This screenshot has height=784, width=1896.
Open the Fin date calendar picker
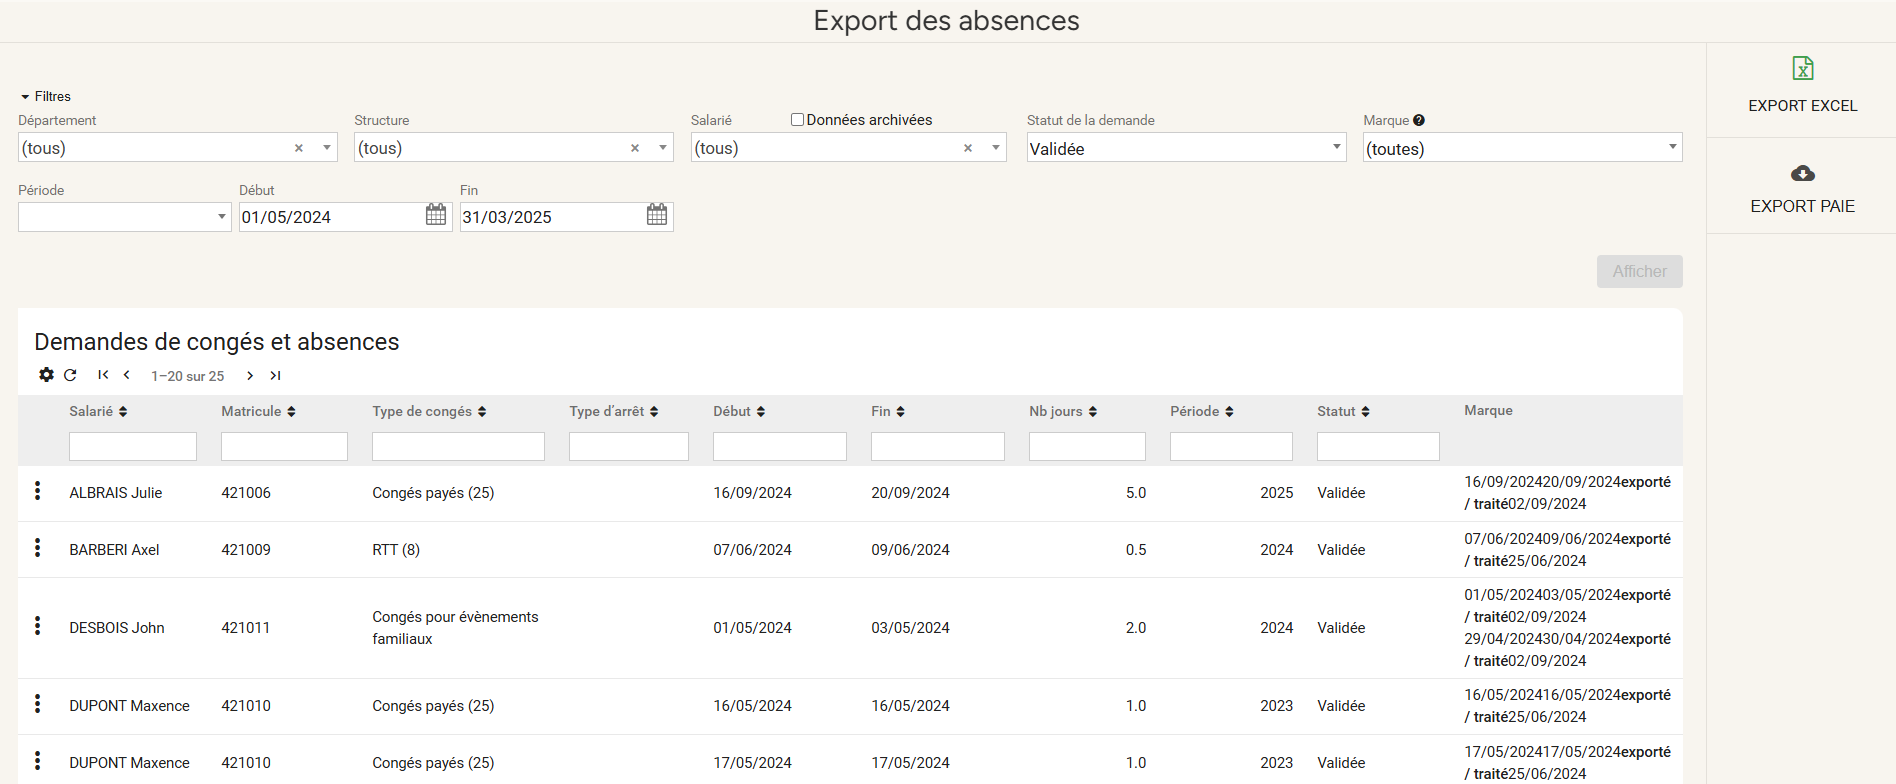click(657, 215)
